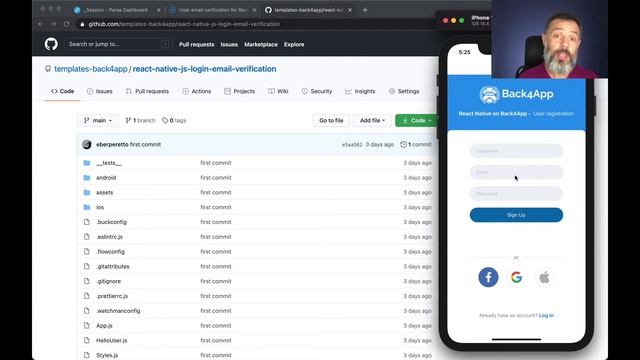Click the assets folder icon

point(87,192)
